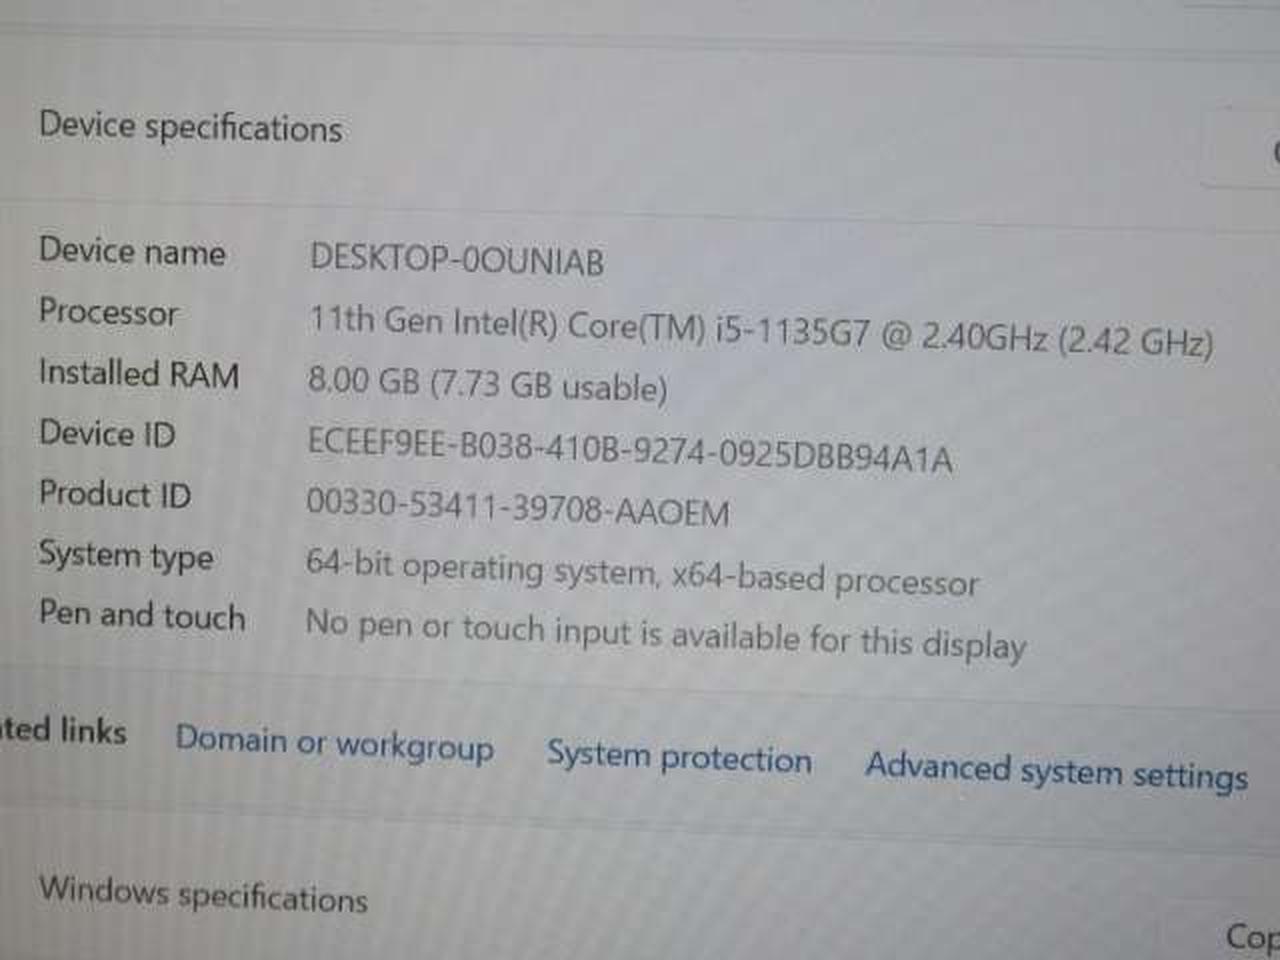Click the Product ID value 00330-53411-39708-AAOEM
Viewport: 1280px width, 960px height.
pyautogui.click(x=517, y=507)
